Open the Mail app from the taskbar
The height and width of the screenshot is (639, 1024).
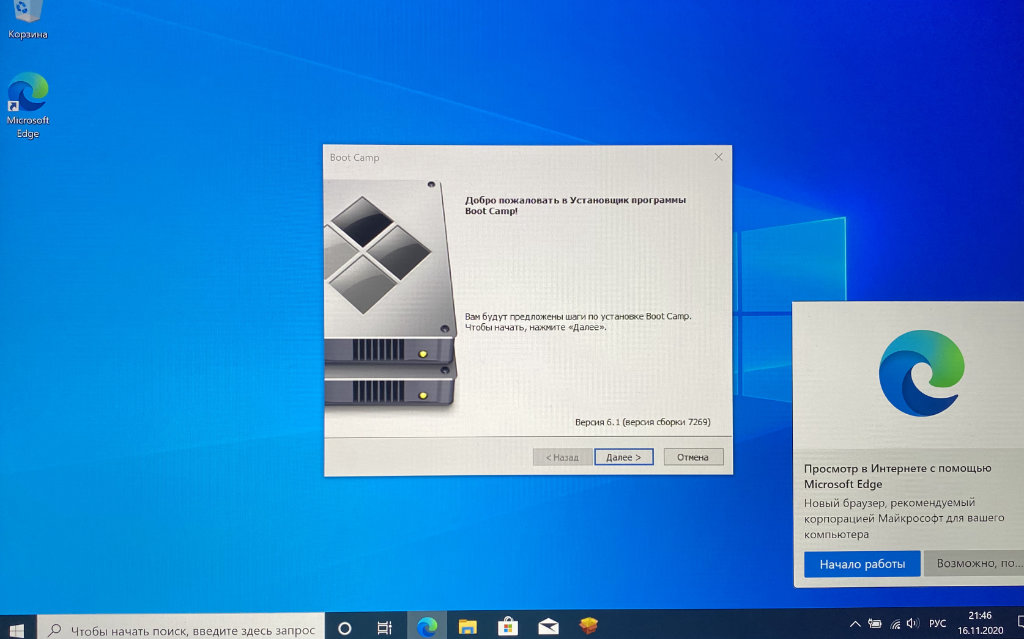tap(548, 627)
